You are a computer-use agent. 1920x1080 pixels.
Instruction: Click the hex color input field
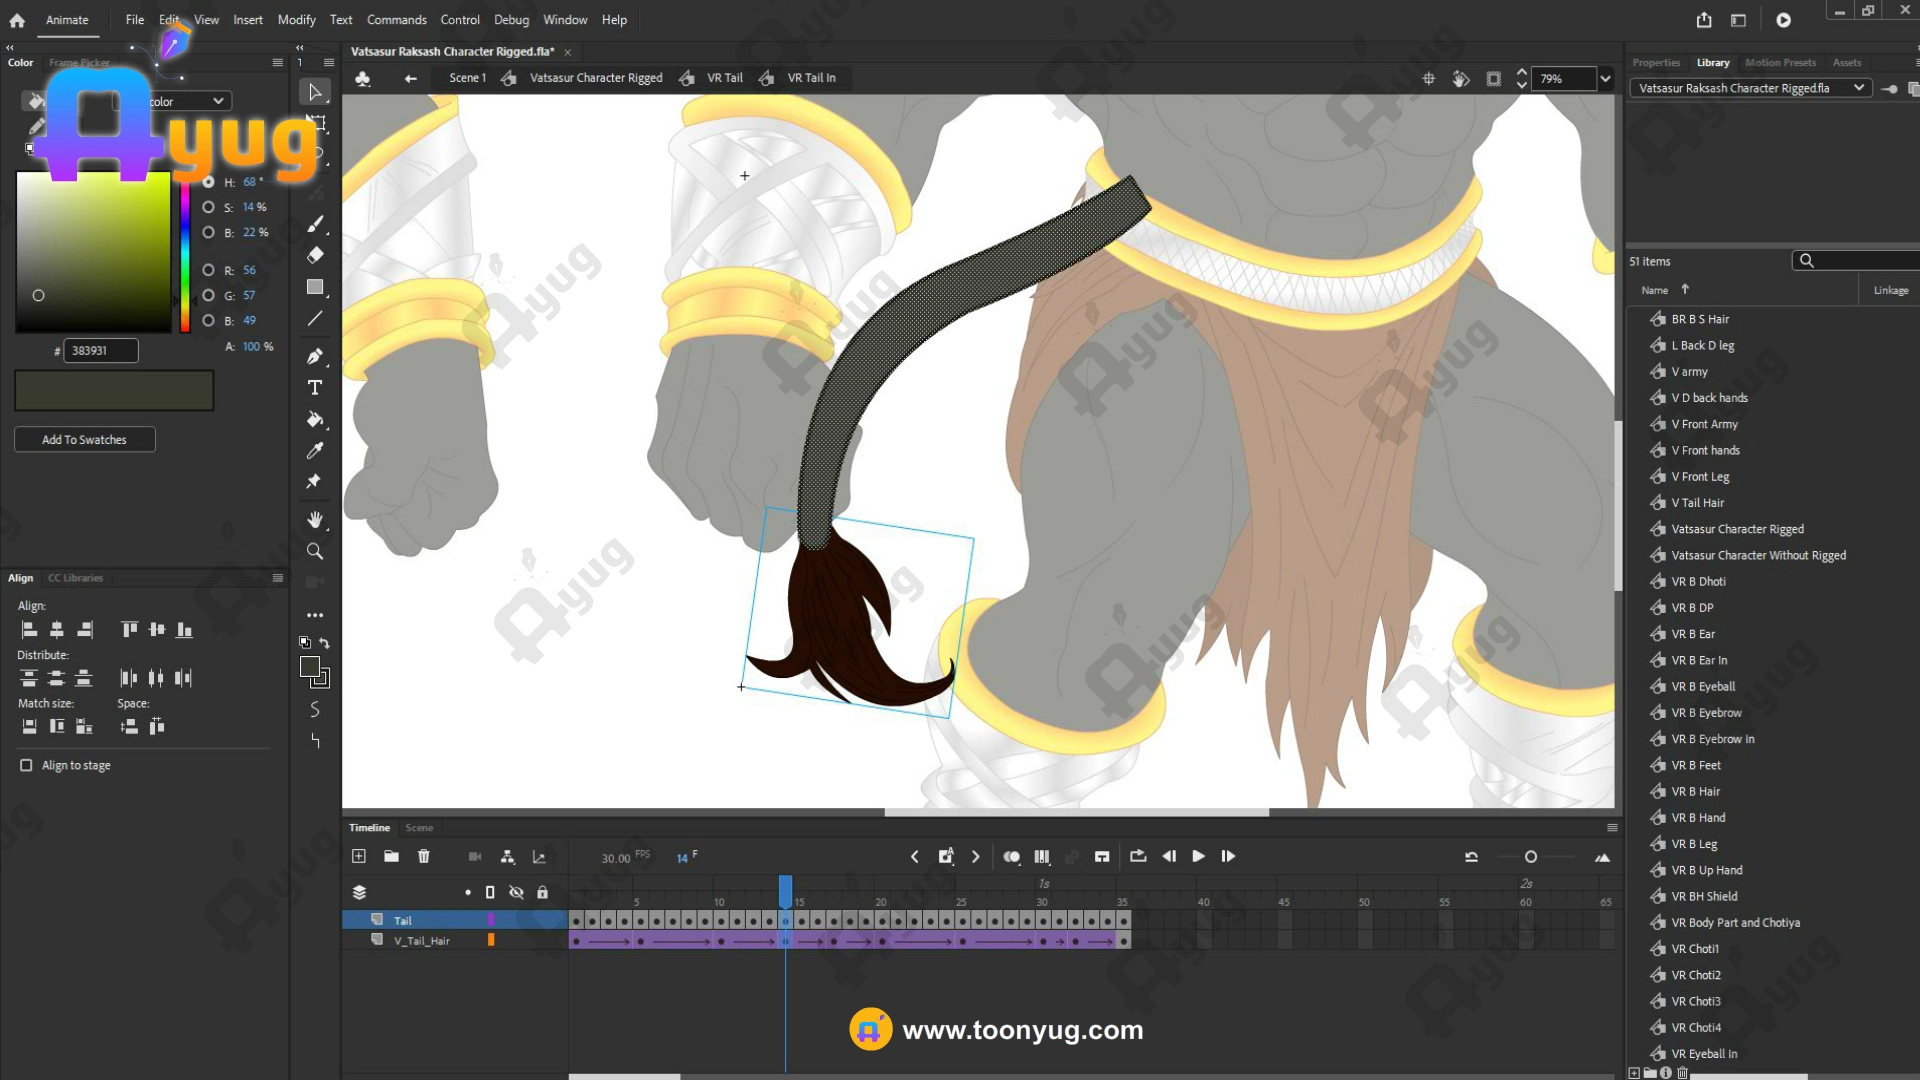[100, 351]
